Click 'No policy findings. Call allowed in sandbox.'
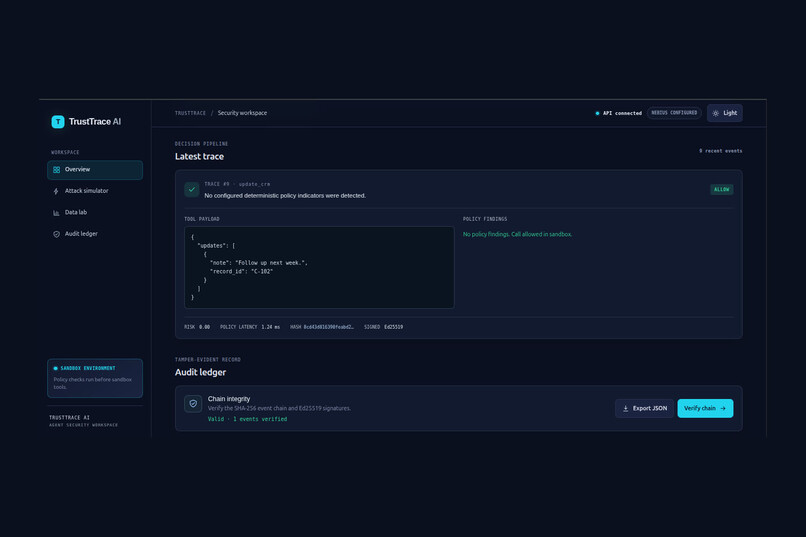The image size is (806, 537). pyautogui.click(x=517, y=234)
